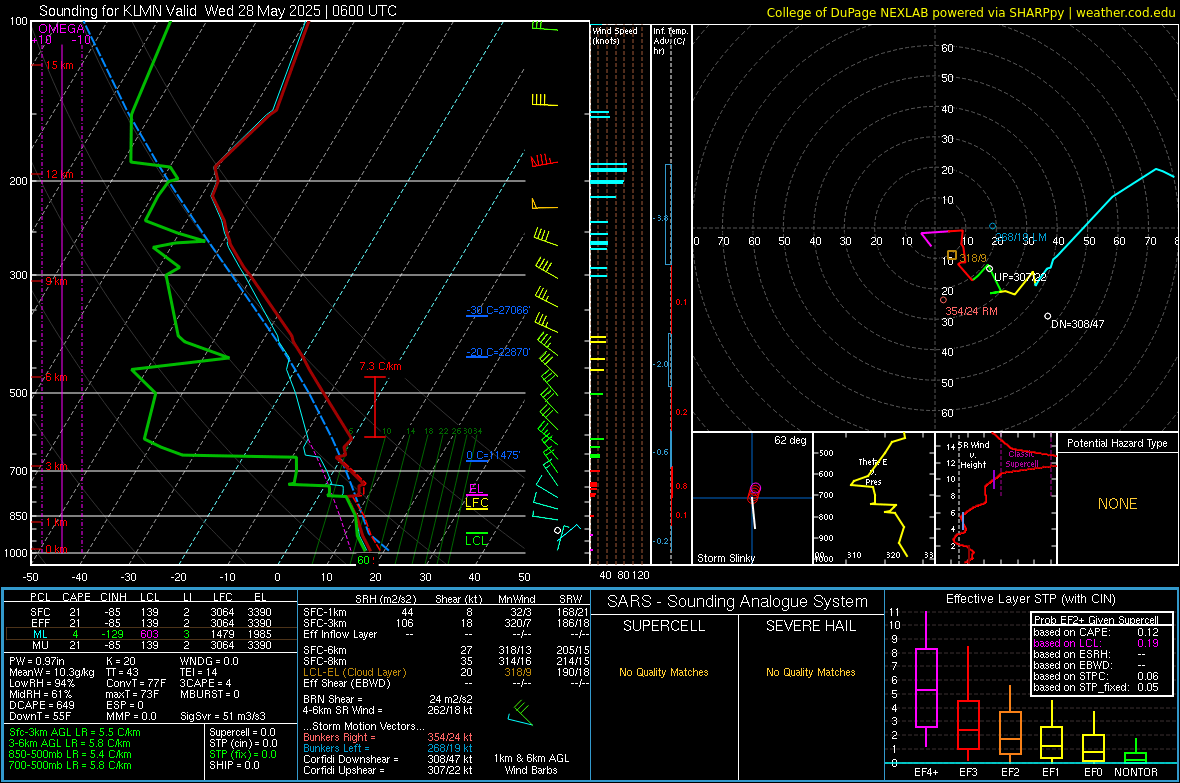Click the 'LCL-EL (Cloud Layer)' row label

point(354,672)
